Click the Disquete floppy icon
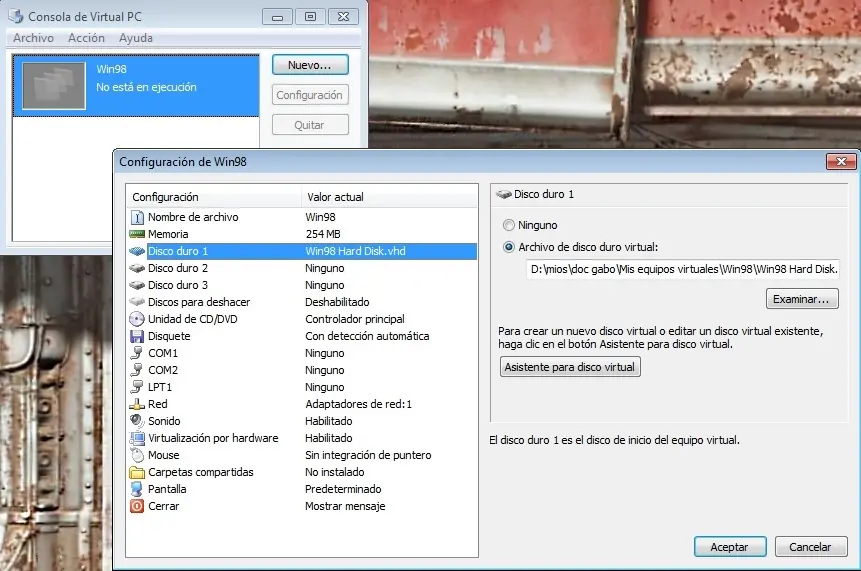This screenshot has width=861, height=571. pos(137,336)
